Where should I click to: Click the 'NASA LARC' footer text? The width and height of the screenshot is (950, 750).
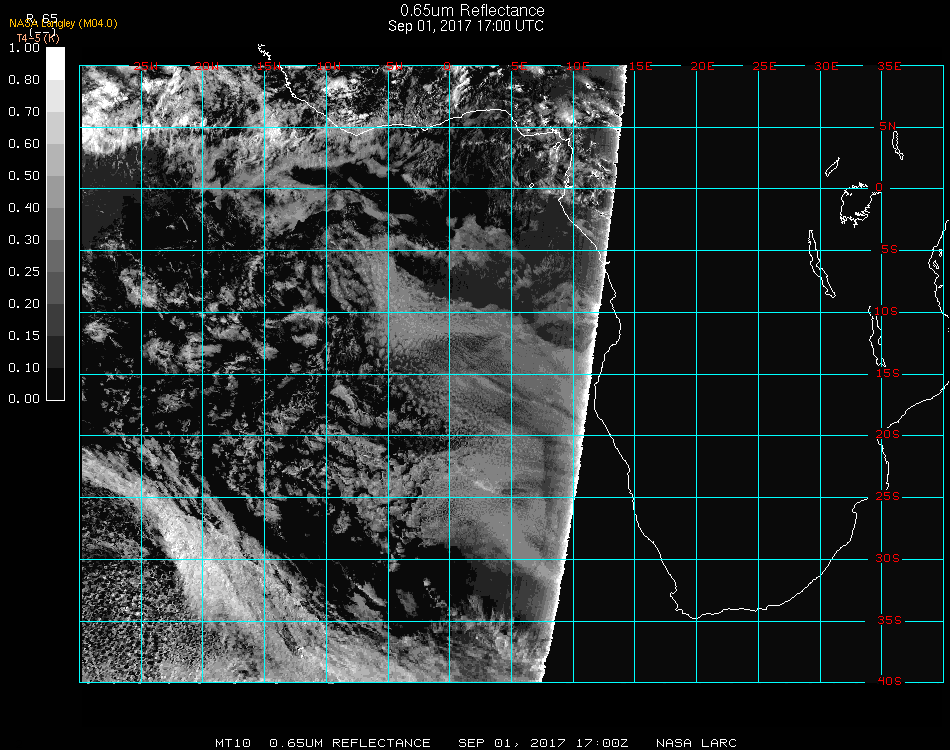[x=696, y=743]
